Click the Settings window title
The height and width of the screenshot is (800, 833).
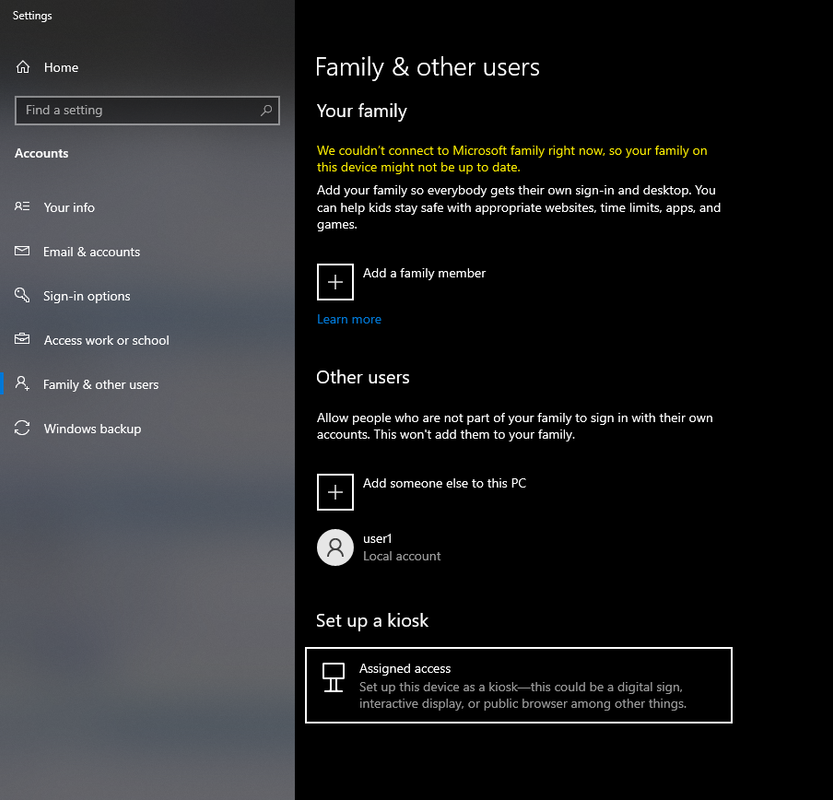32,15
